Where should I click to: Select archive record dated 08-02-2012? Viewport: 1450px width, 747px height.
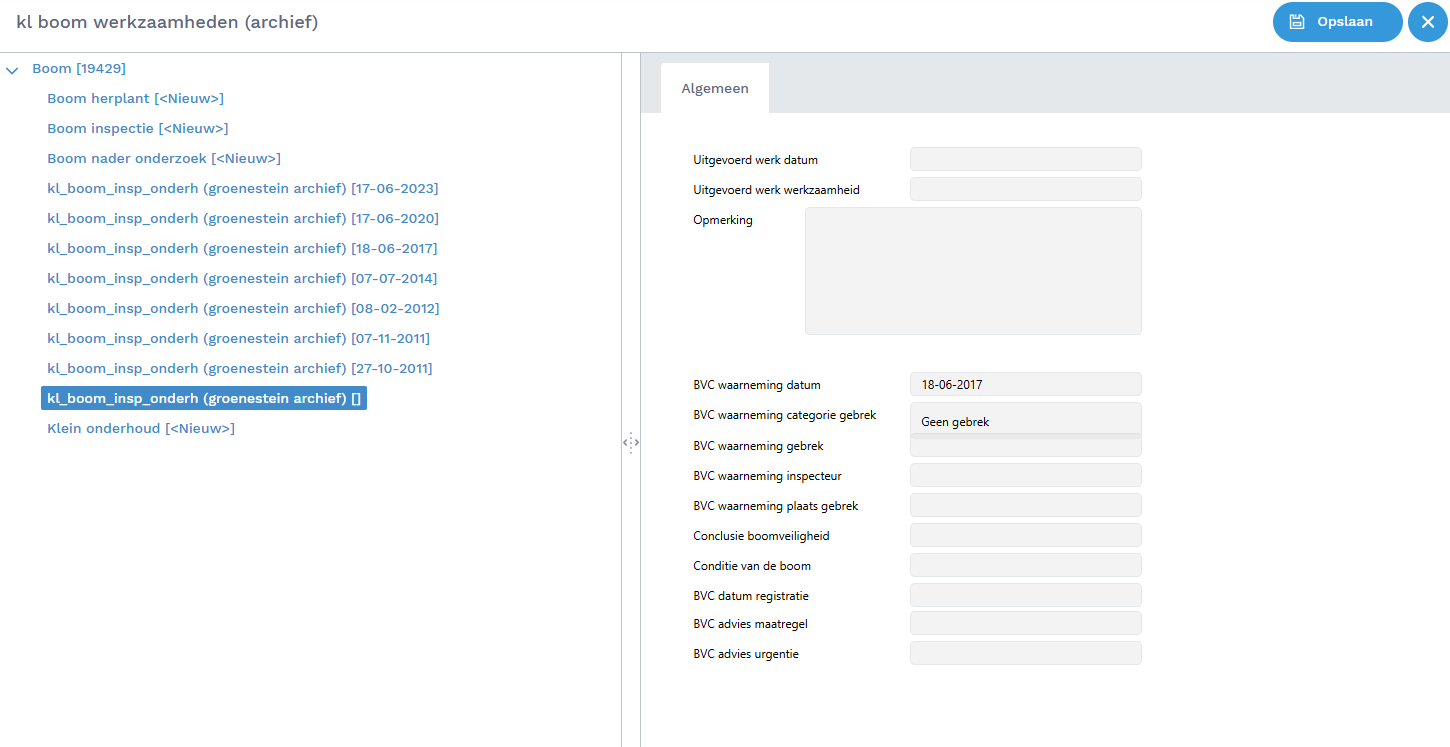pos(242,309)
